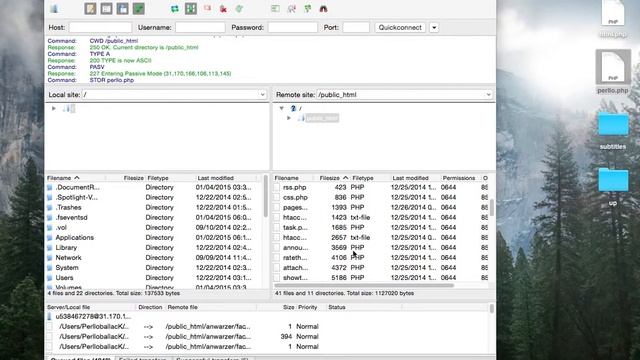Focus the Password input field

coord(293,27)
